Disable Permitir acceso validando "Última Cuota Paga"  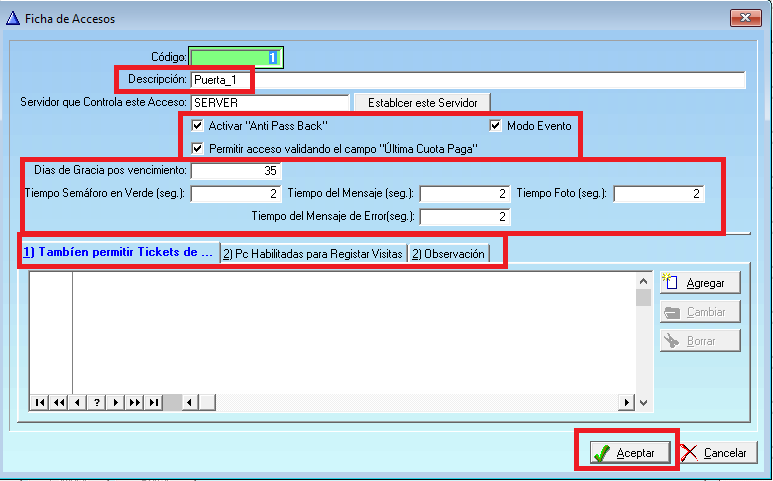tap(198, 148)
